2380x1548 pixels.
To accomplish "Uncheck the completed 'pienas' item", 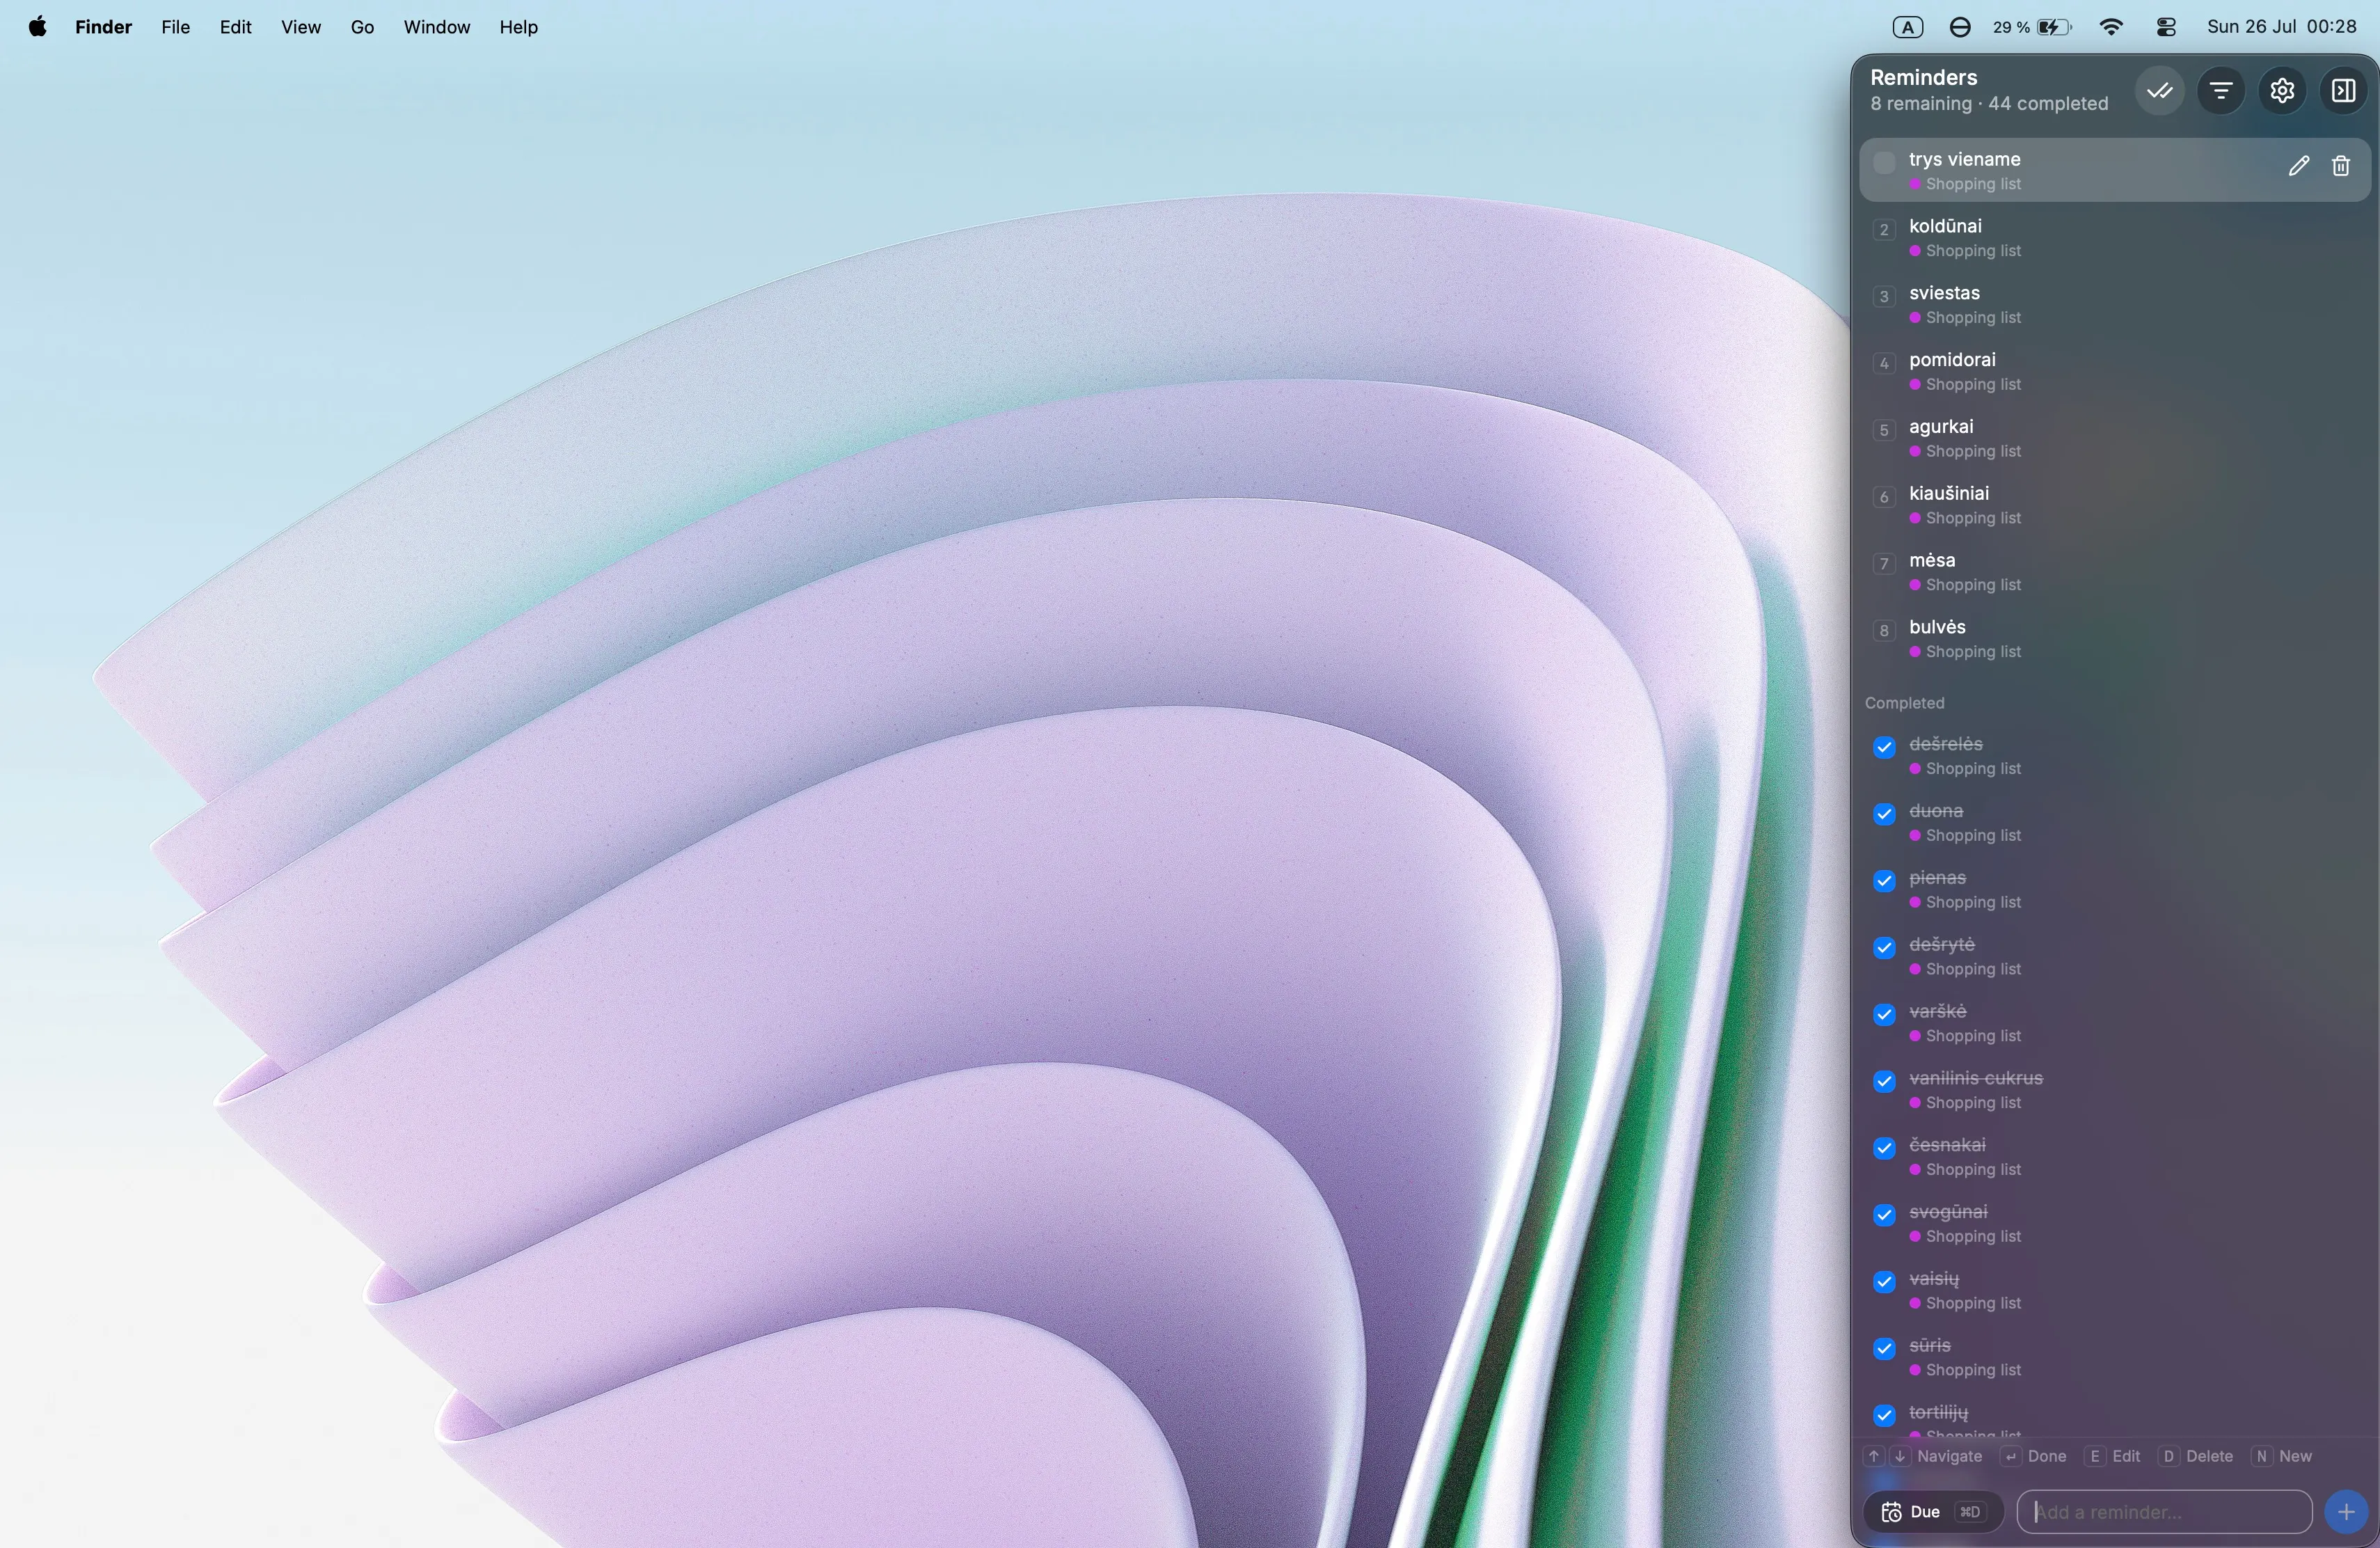I will coord(1884,881).
